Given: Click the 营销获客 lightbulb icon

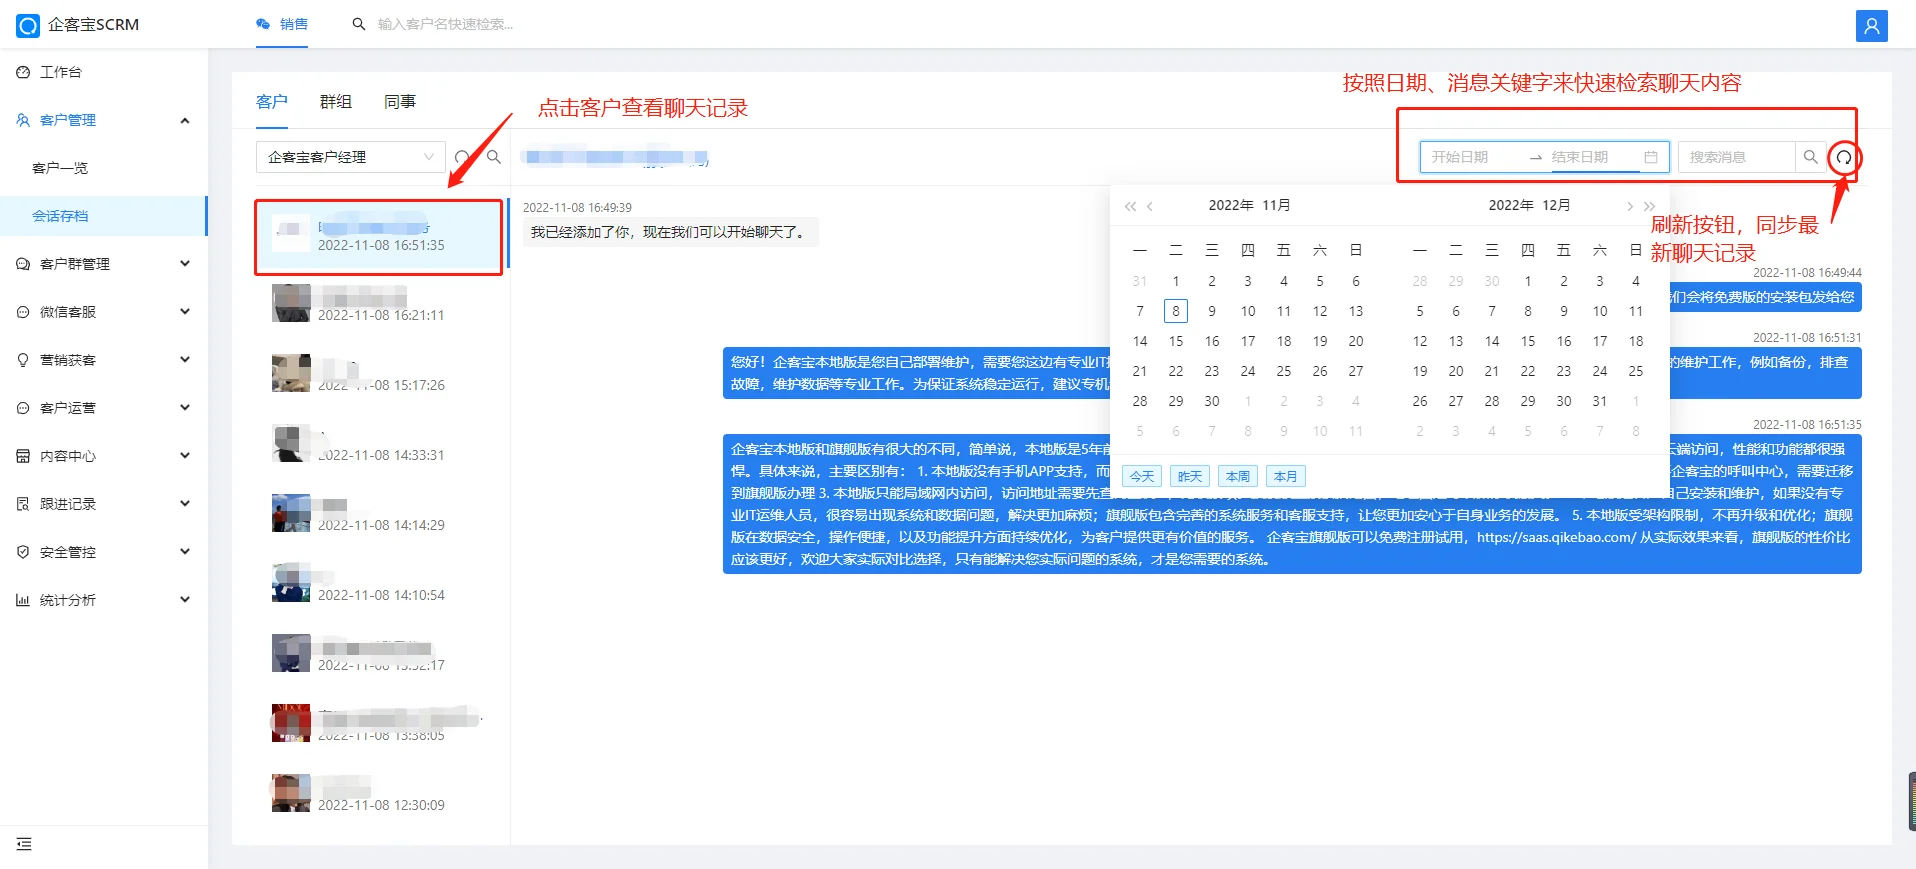Looking at the screenshot, I should pos(23,360).
